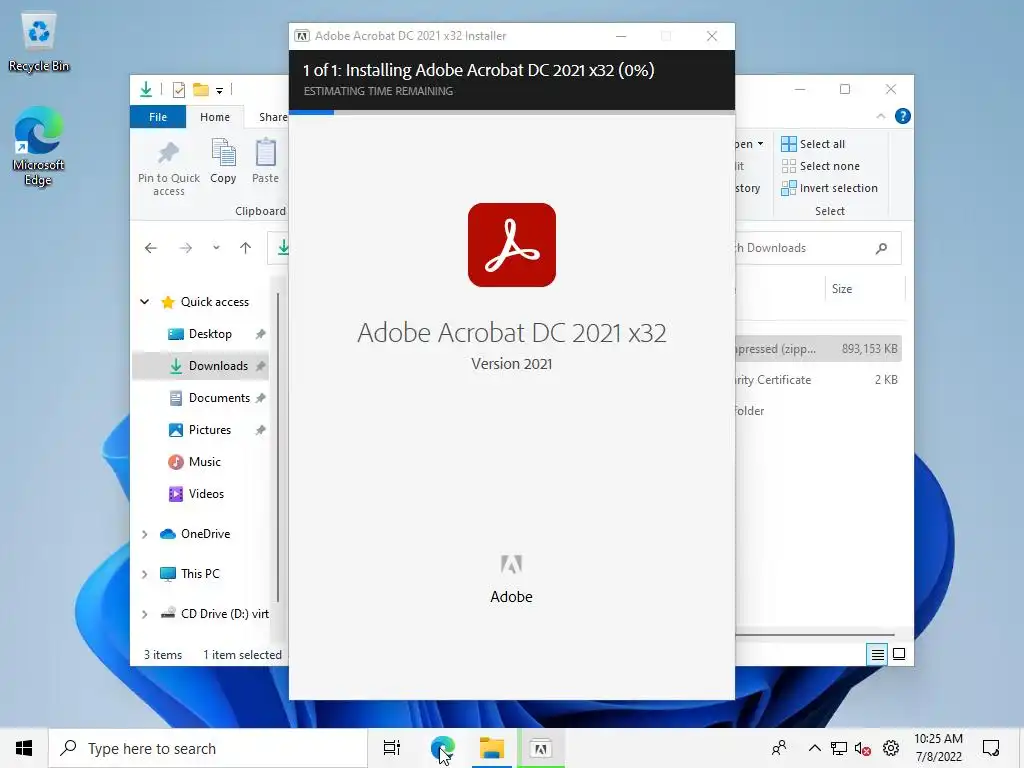This screenshot has width=1024, height=768.
Task: Open Explorer help question mark icon
Action: click(903, 116)
